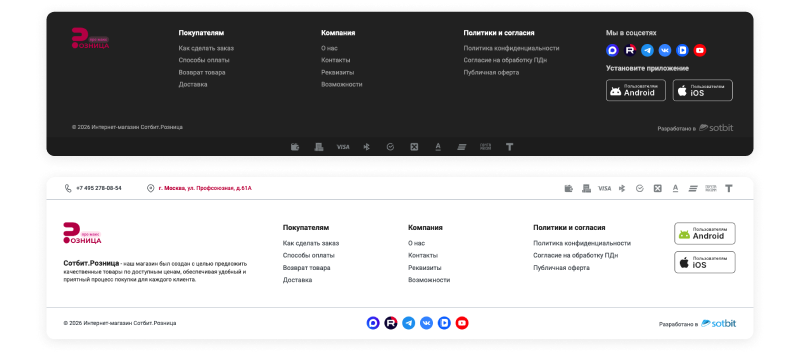800x360 pixels.
Task: Click crossed-square payment icon in light footer
Action: pyautogui.click(x=658, y=189)
